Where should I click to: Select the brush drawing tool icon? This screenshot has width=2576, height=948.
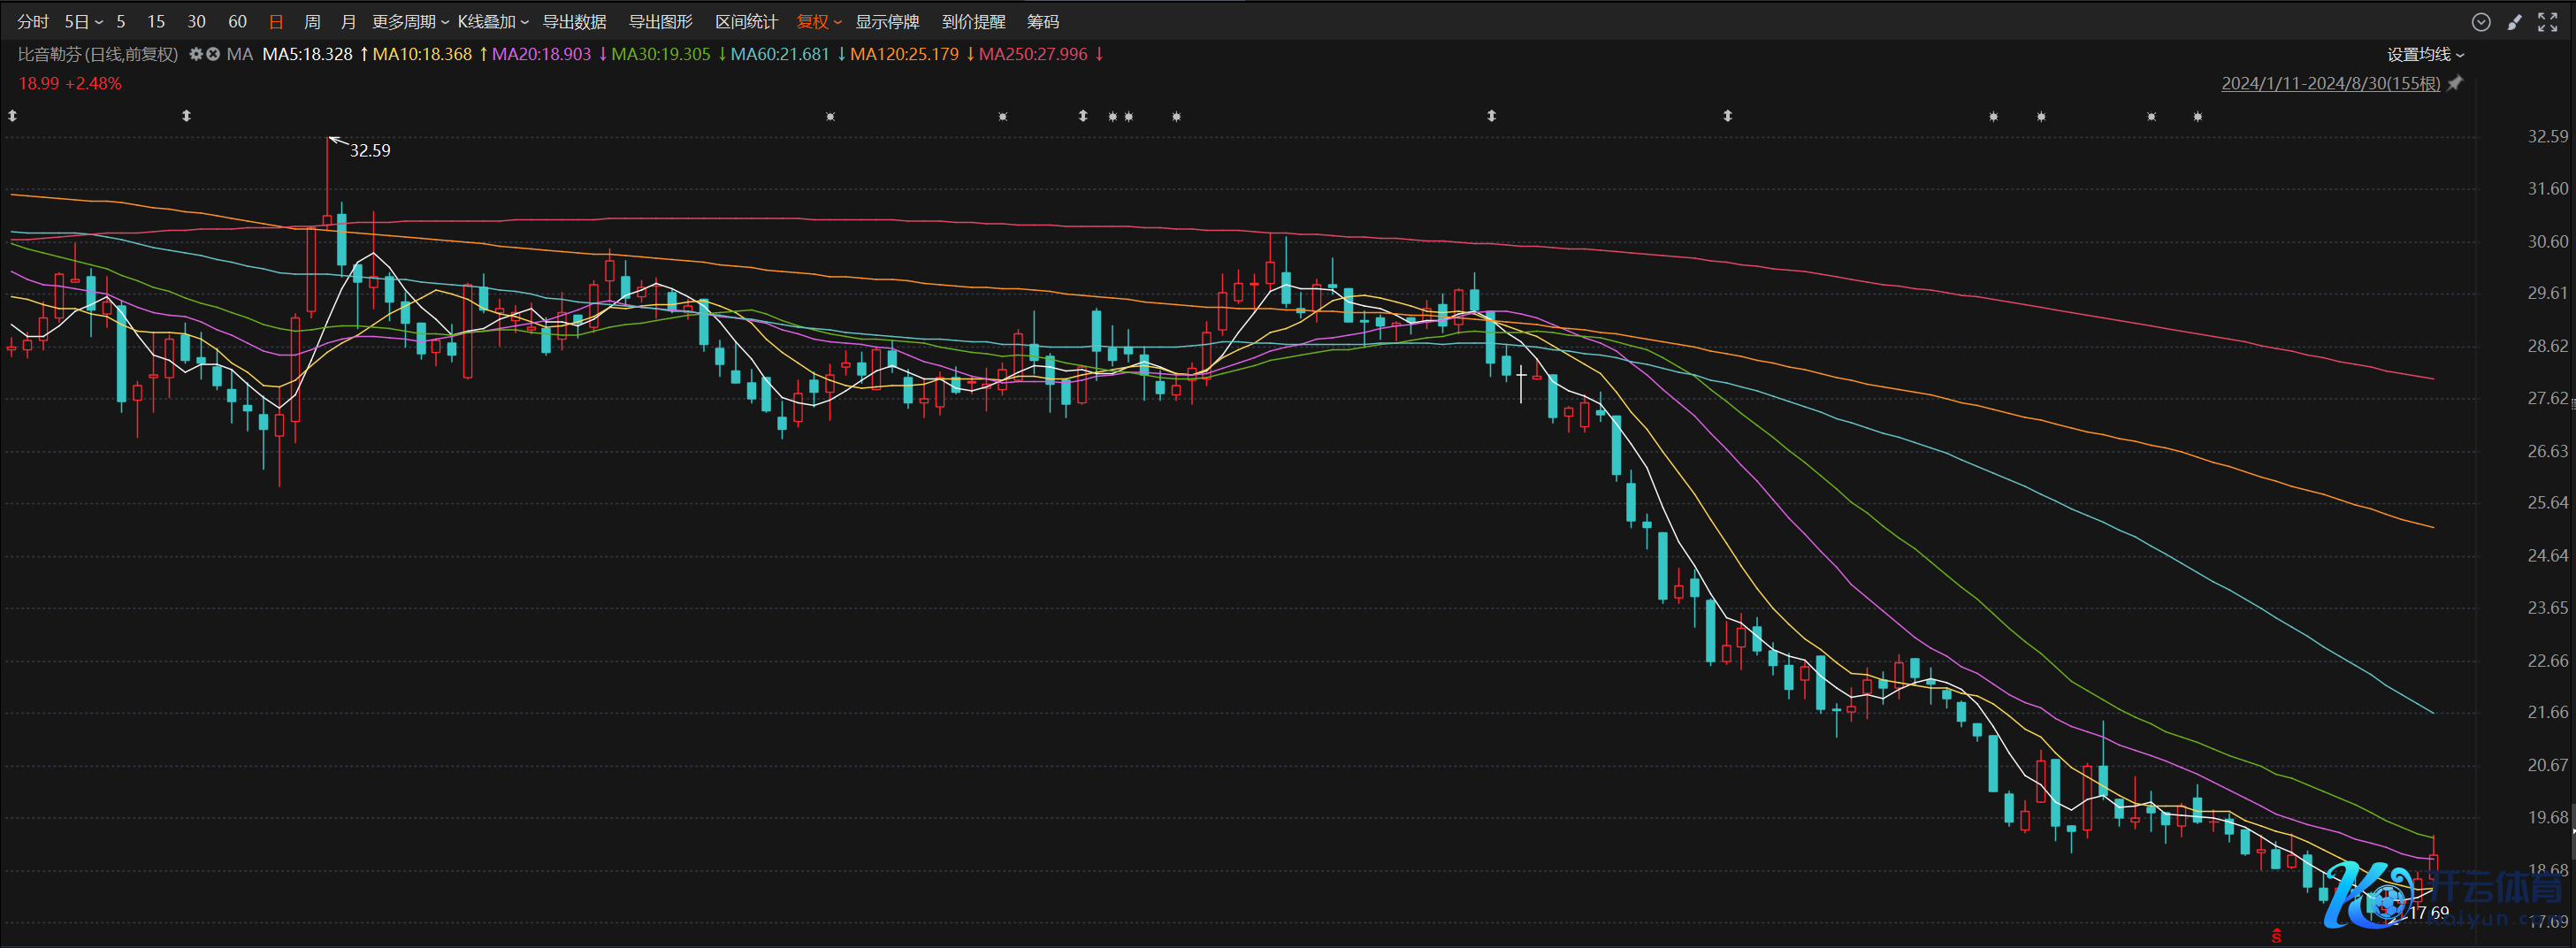[2514, 22]
